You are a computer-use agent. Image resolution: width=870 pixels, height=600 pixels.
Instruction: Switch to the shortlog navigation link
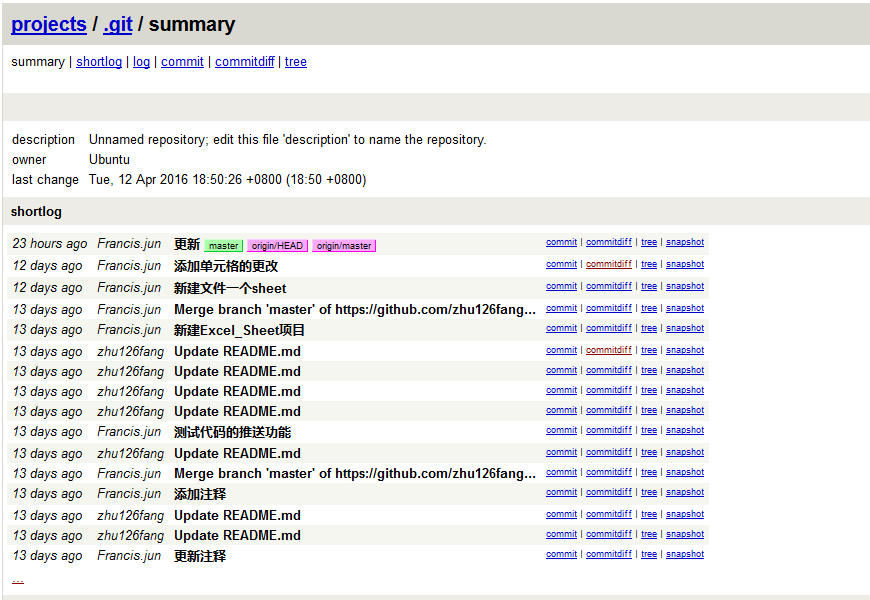coord(99,62)
